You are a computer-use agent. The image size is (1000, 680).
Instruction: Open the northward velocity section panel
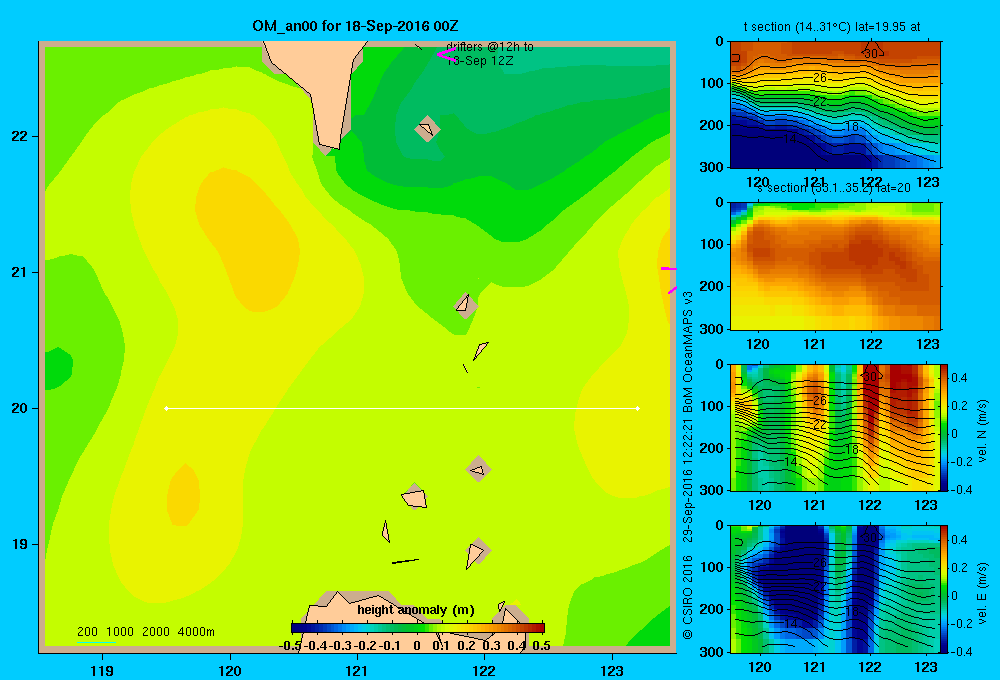coord(834,427)
